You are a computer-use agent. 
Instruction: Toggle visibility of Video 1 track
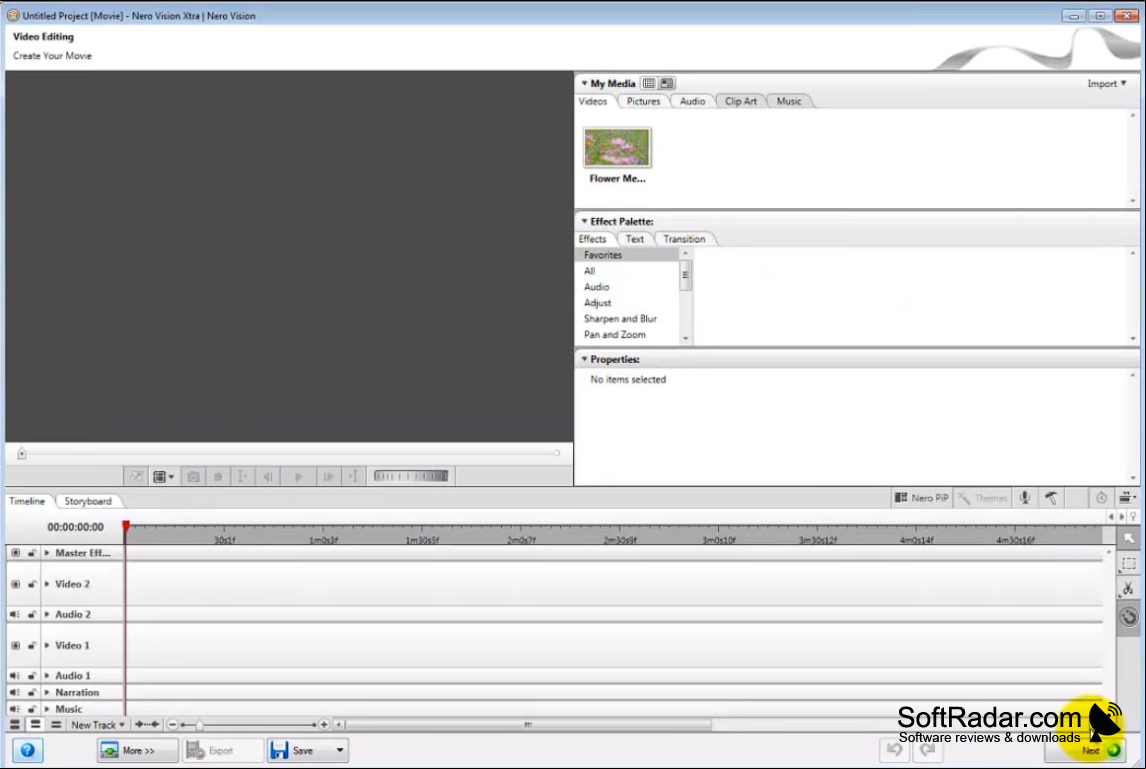click(15, 645)
